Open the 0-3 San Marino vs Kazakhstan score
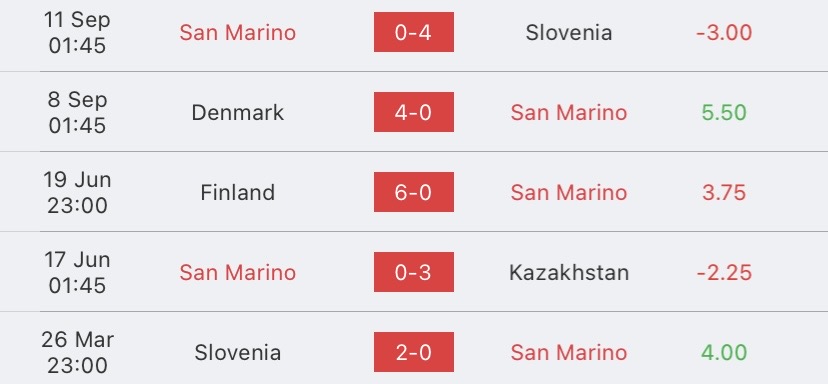828x384 pixels. 413,272
